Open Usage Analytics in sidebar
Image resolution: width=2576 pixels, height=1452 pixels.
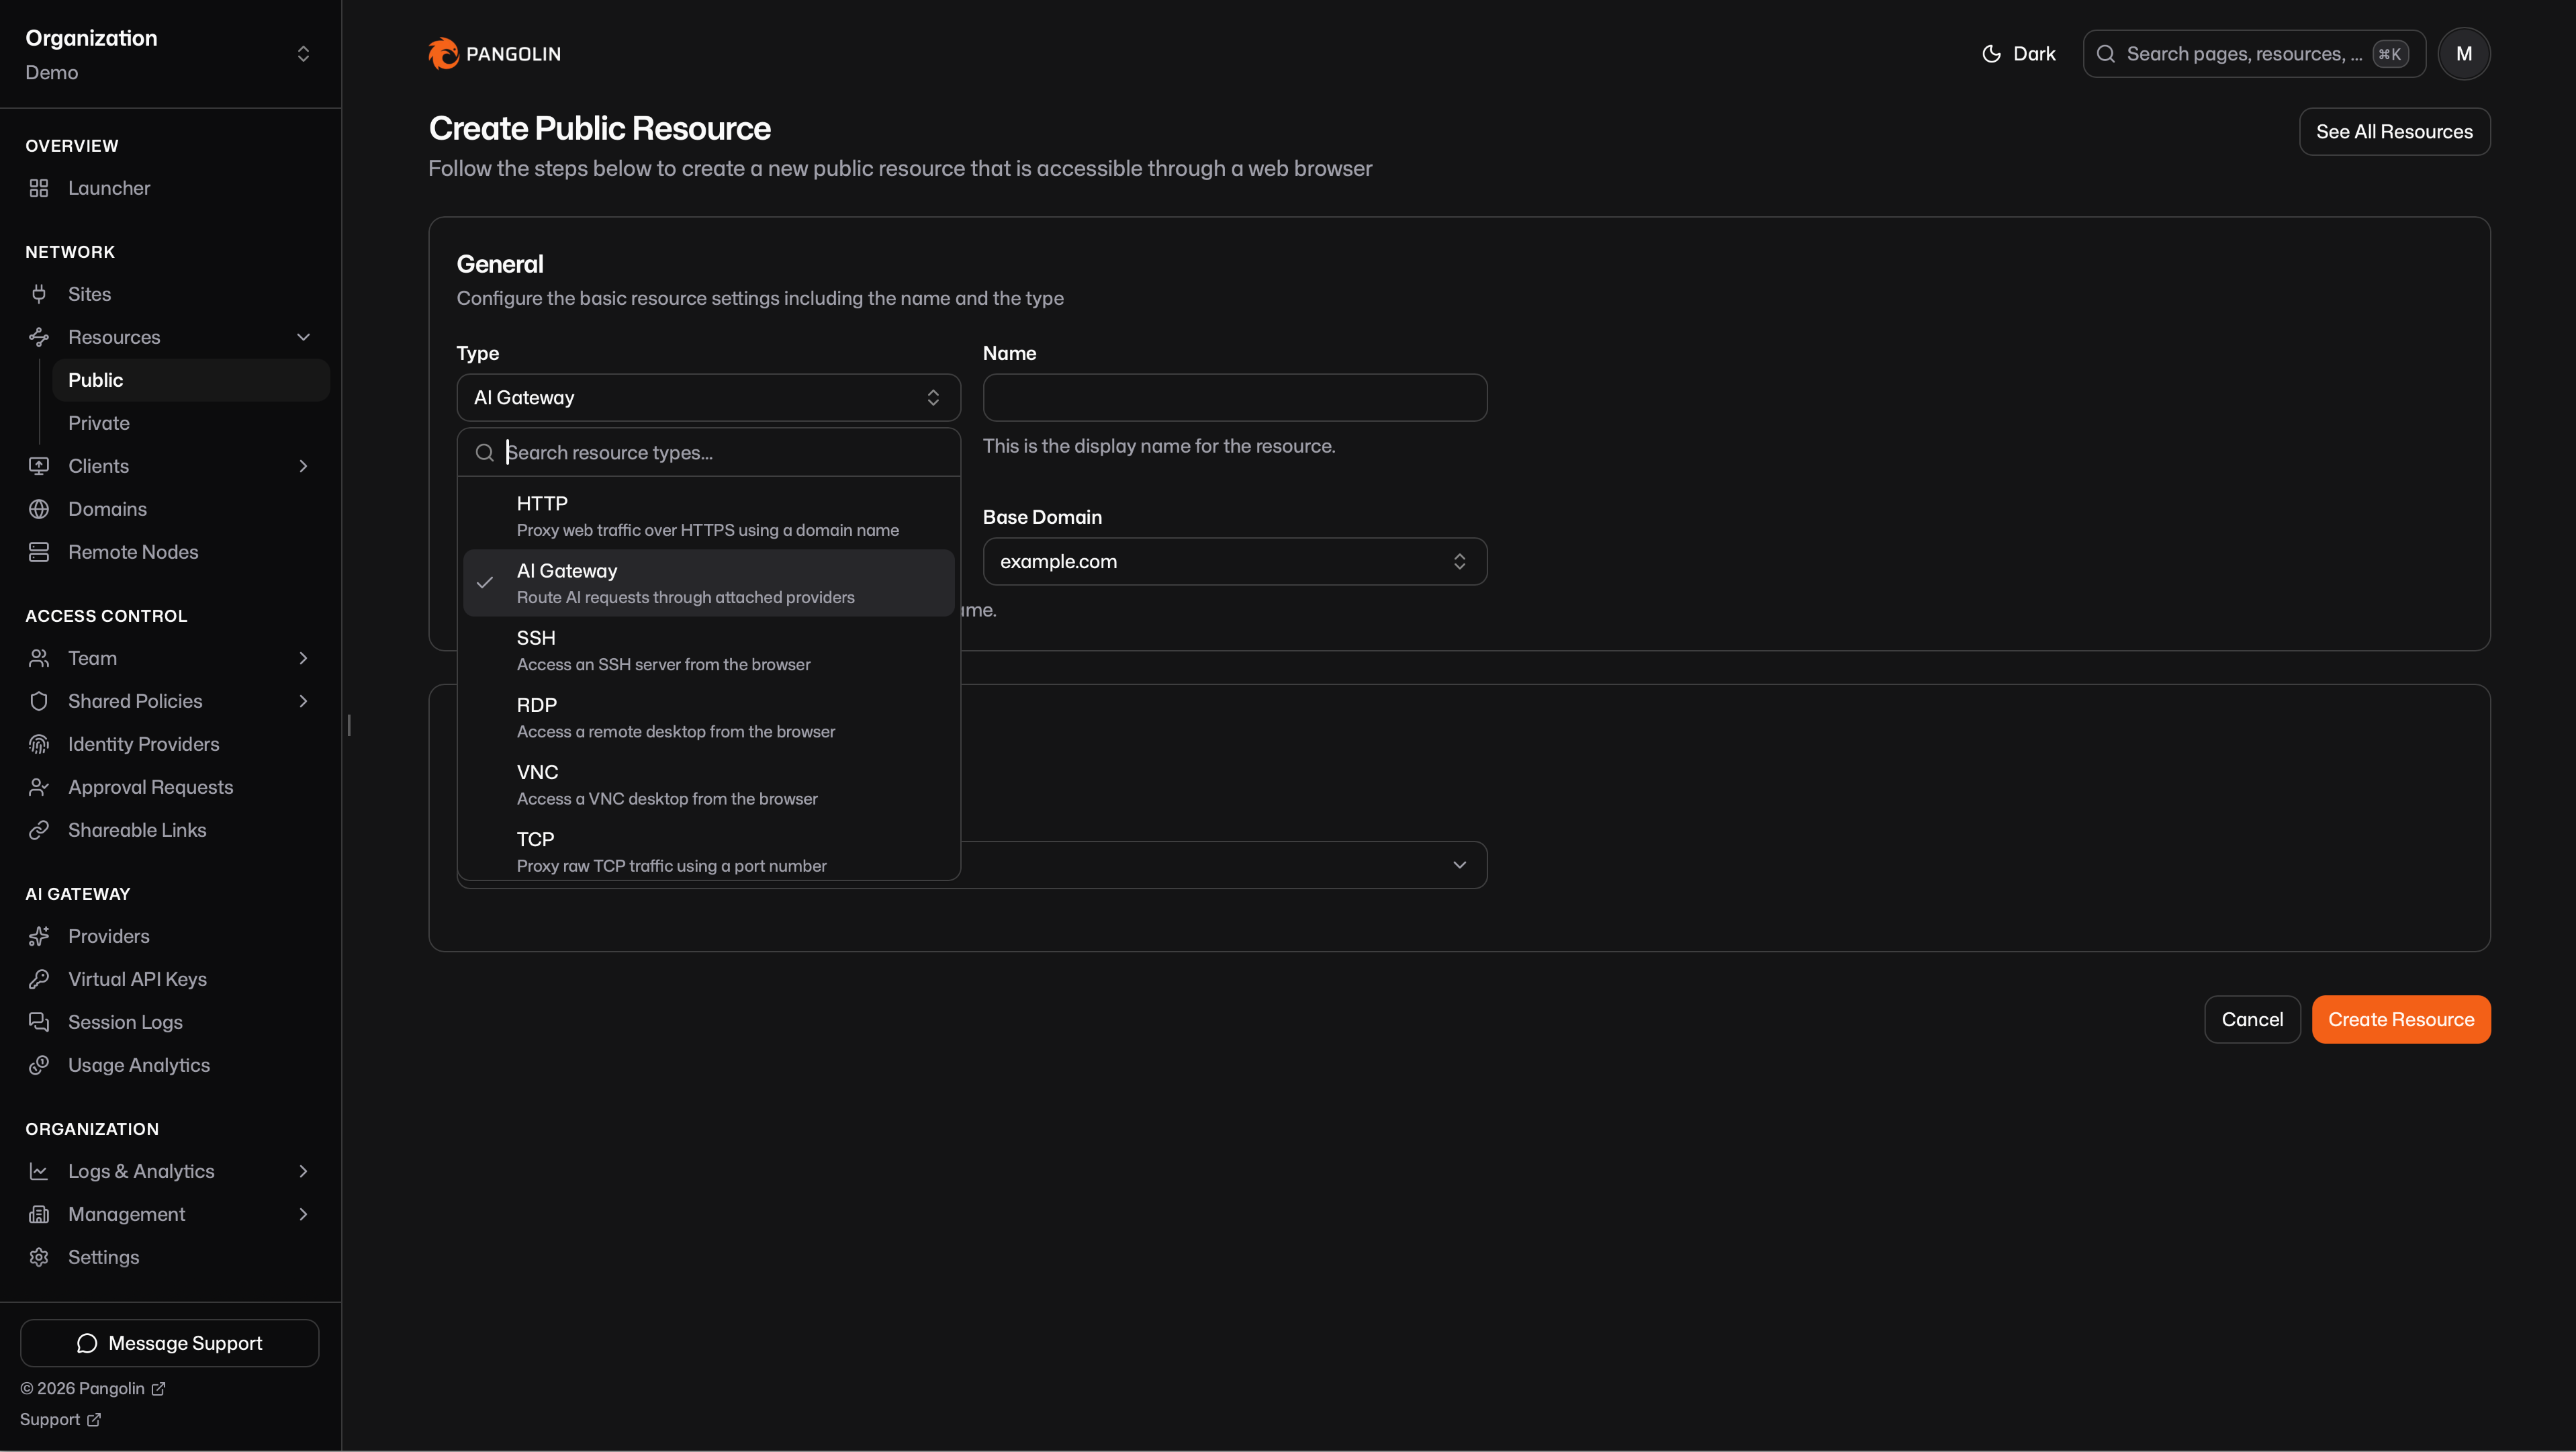(x=170, y=1065)
